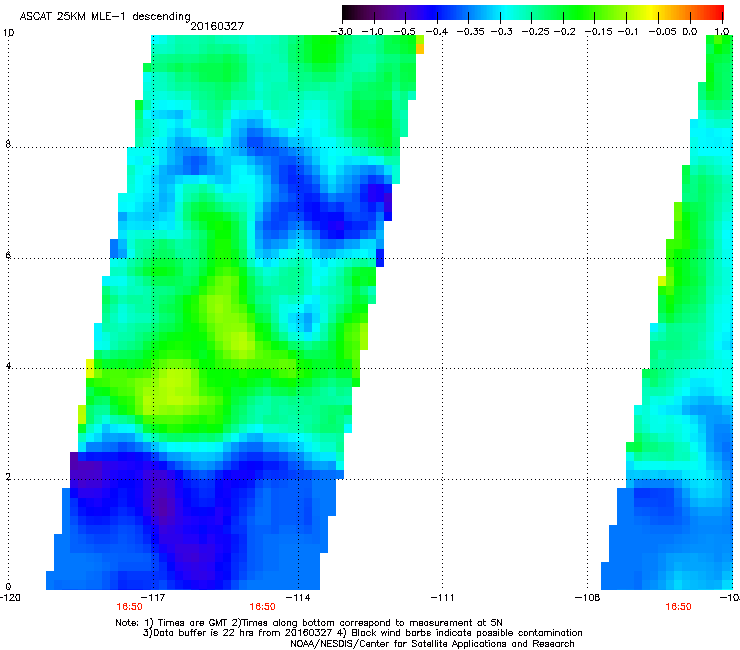
Task: Click the color bar label -0.3
Action: 501,32
